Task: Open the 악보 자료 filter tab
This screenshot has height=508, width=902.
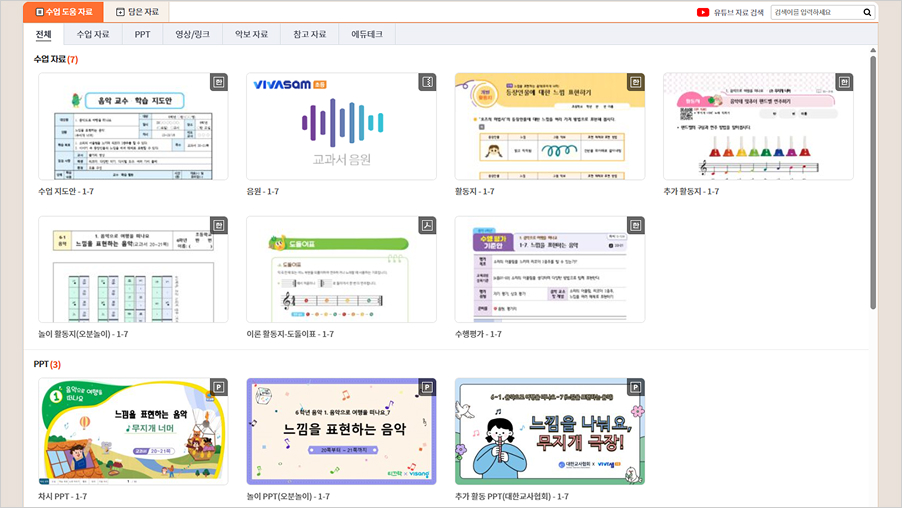Action: coord(251,34)
